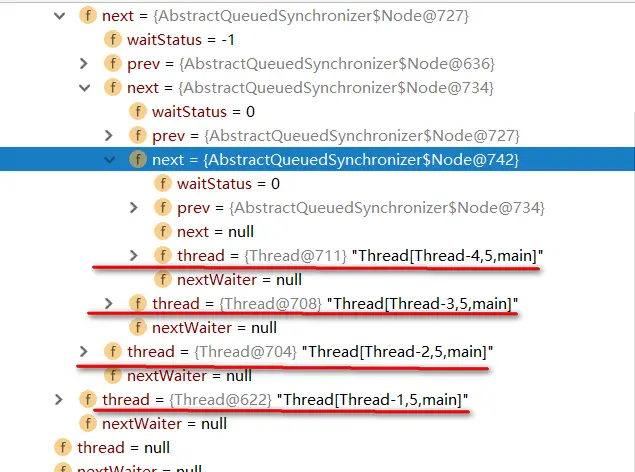The width and height of the screenshot is (635, 472).
Task: Expand the Thread@711 Thread-4 entry
Action: [134, 255]
